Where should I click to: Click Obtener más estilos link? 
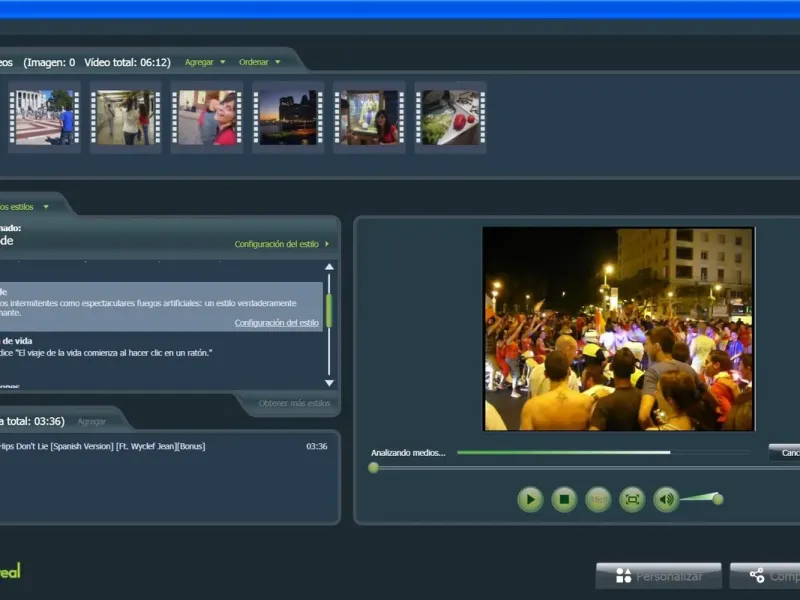click(294, 403)
